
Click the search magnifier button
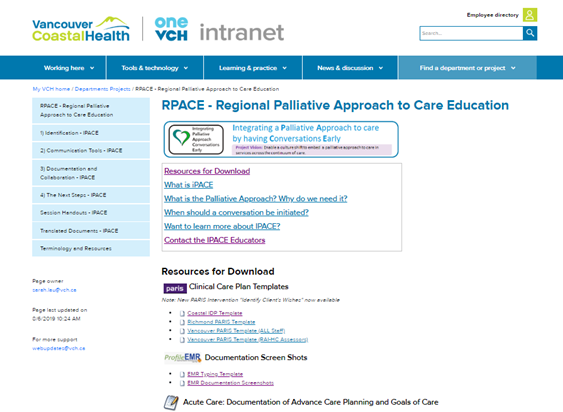coord(530,33)
